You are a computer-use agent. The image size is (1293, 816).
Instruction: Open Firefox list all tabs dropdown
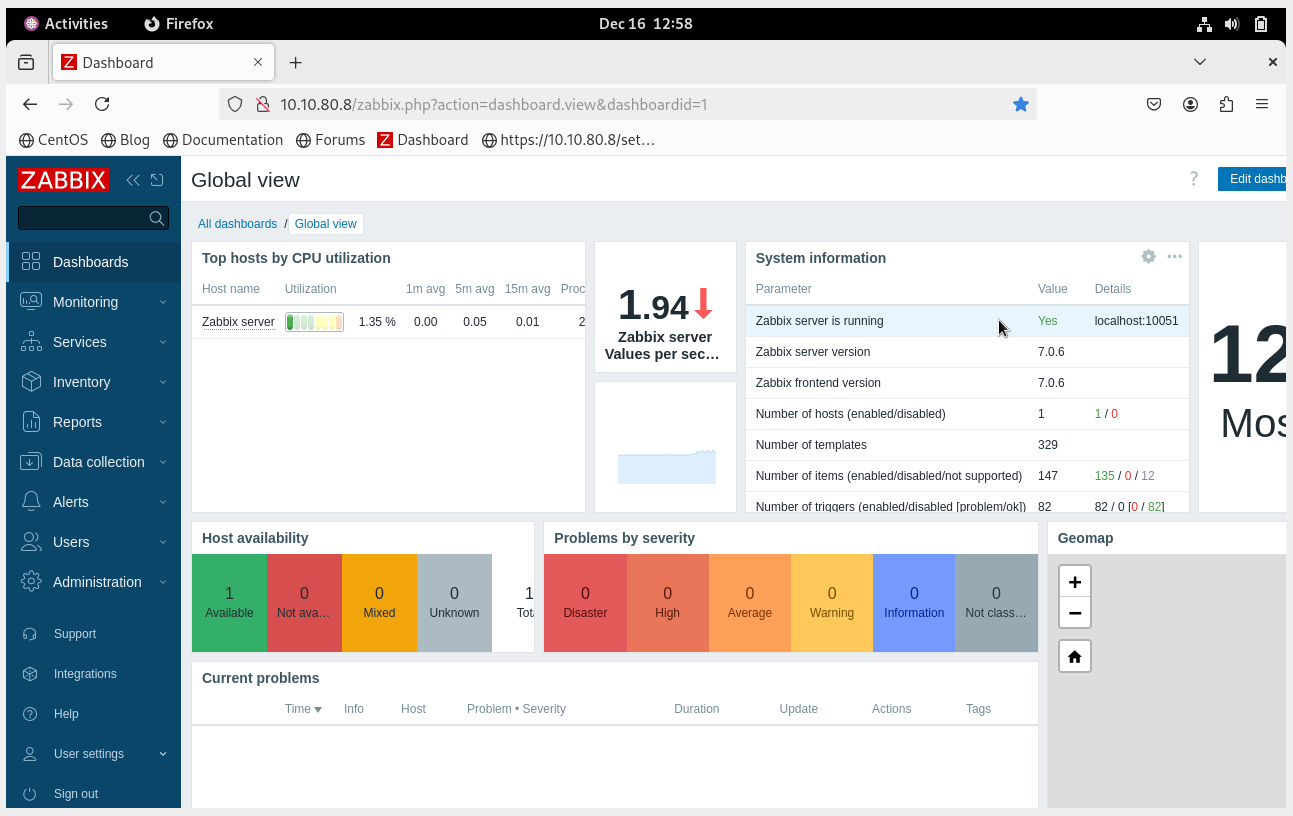click(x=1200, y=62)
